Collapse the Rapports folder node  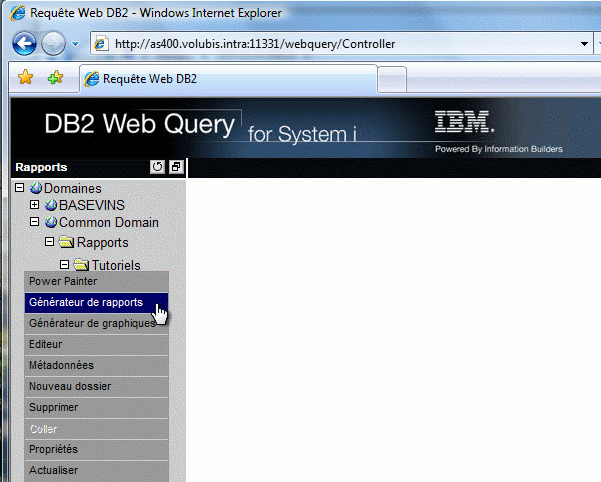(49, 242)
